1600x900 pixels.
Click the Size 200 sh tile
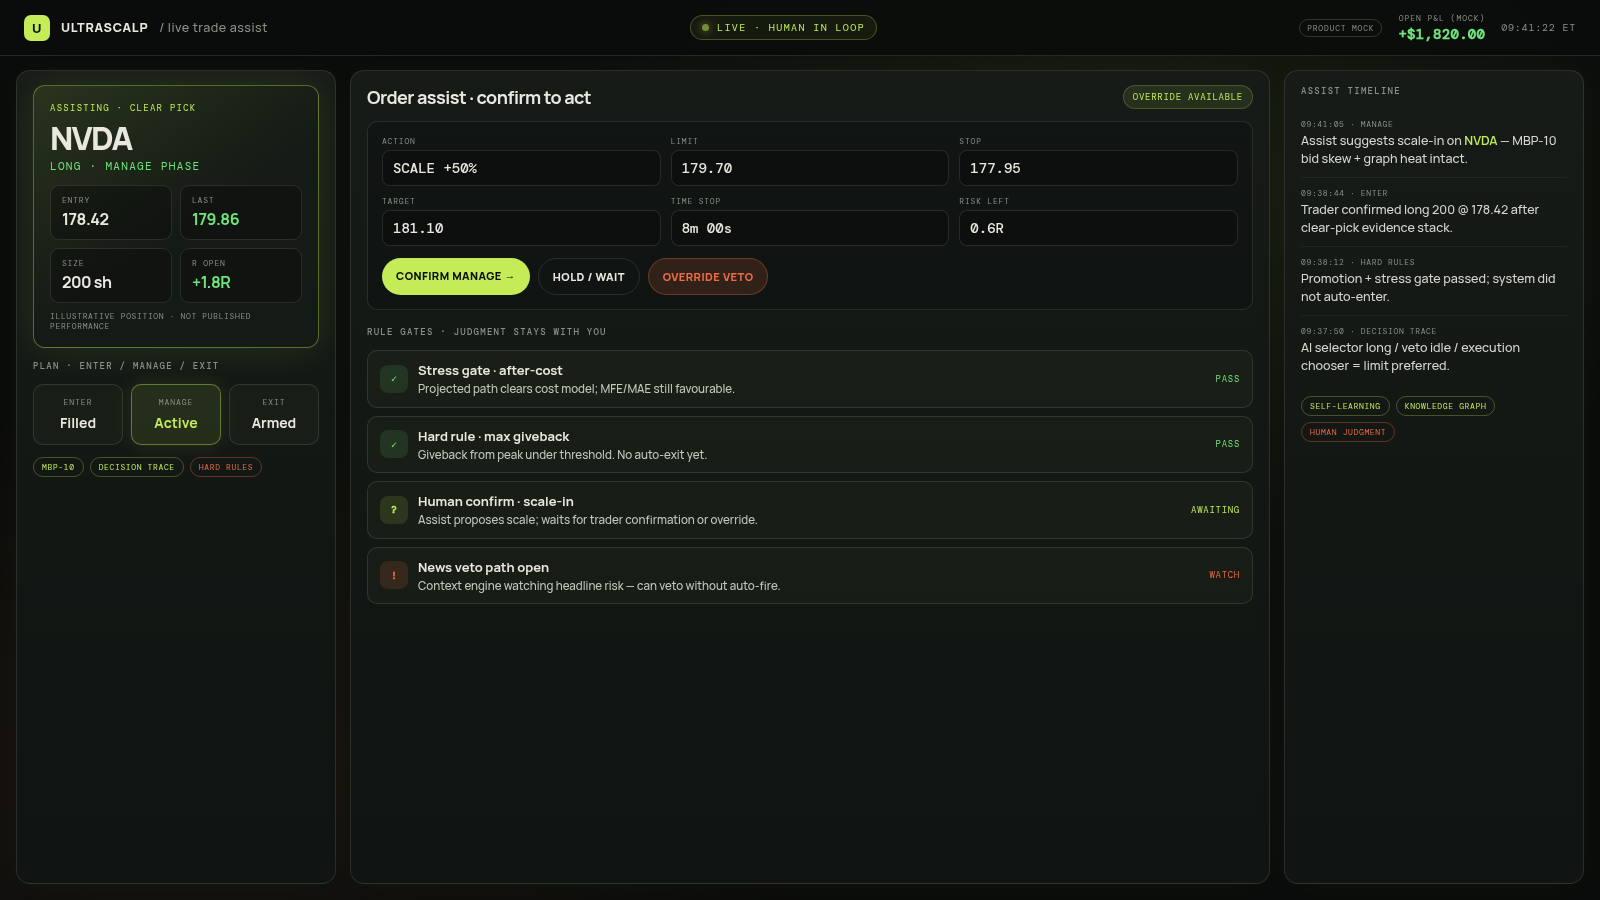coord(111,275)
